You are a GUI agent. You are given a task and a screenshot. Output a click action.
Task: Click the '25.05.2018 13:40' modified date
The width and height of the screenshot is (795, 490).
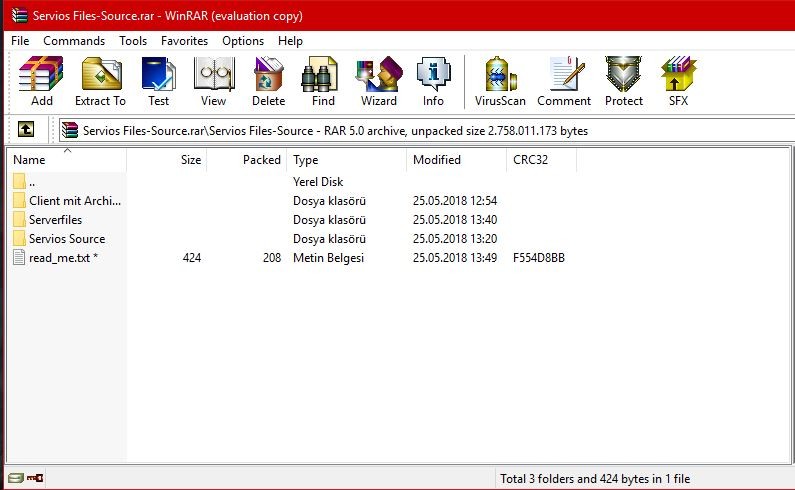455,220
